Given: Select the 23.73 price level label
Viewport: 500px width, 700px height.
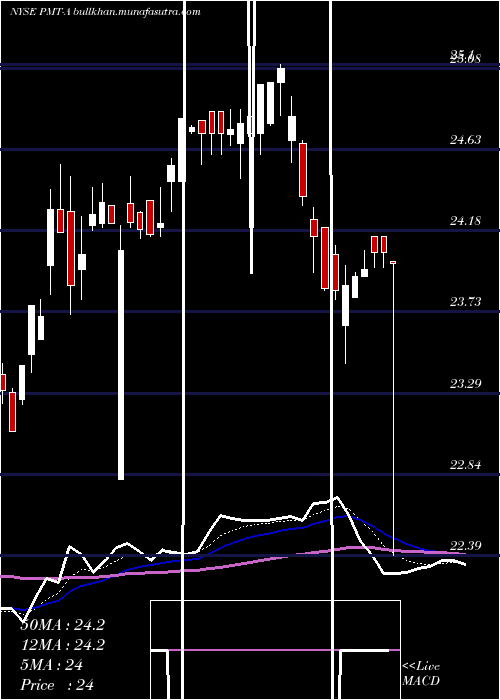Looking at the screenshot, I should pos(466,302).
